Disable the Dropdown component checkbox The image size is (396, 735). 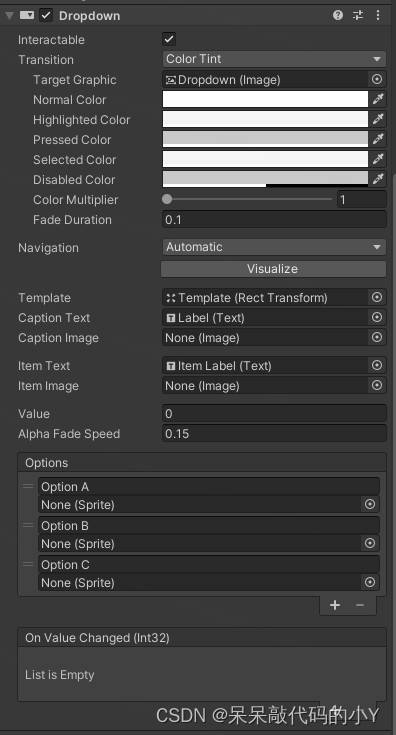click(46, 15)
